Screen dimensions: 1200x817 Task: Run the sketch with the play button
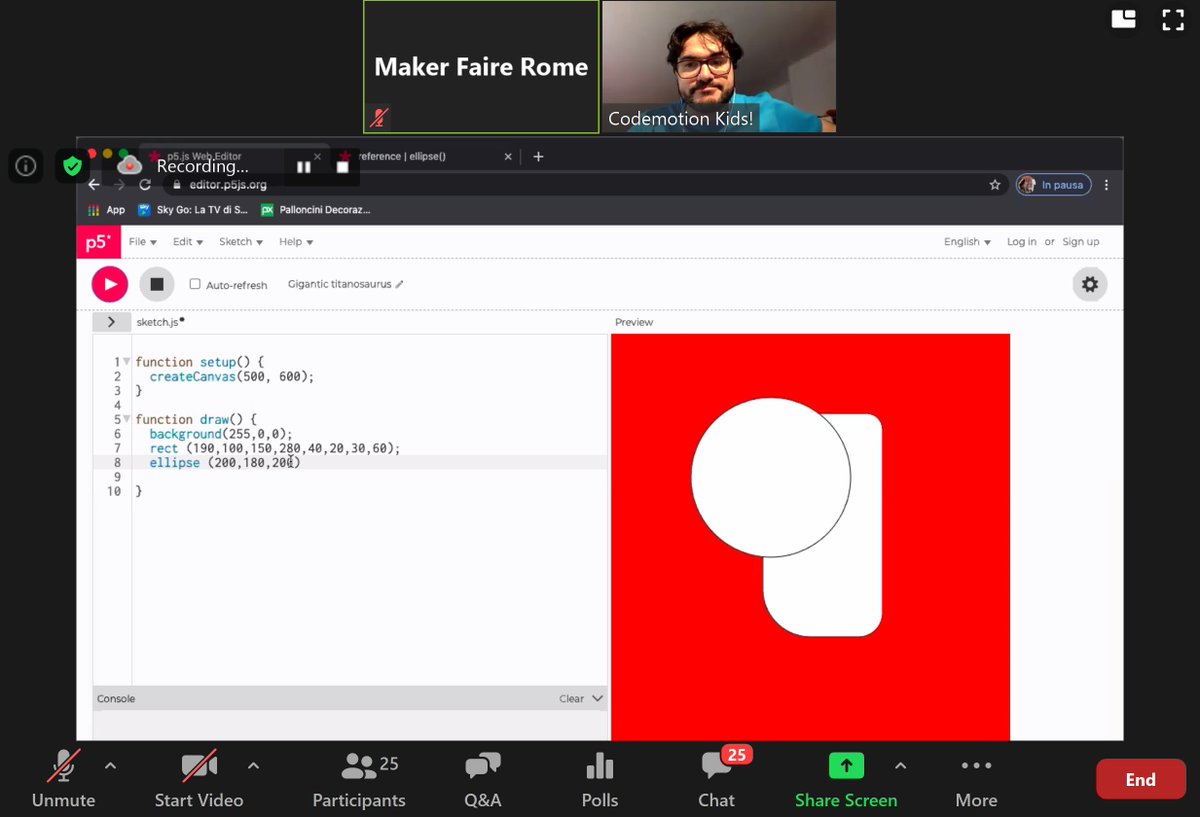(x=110, y=284)
